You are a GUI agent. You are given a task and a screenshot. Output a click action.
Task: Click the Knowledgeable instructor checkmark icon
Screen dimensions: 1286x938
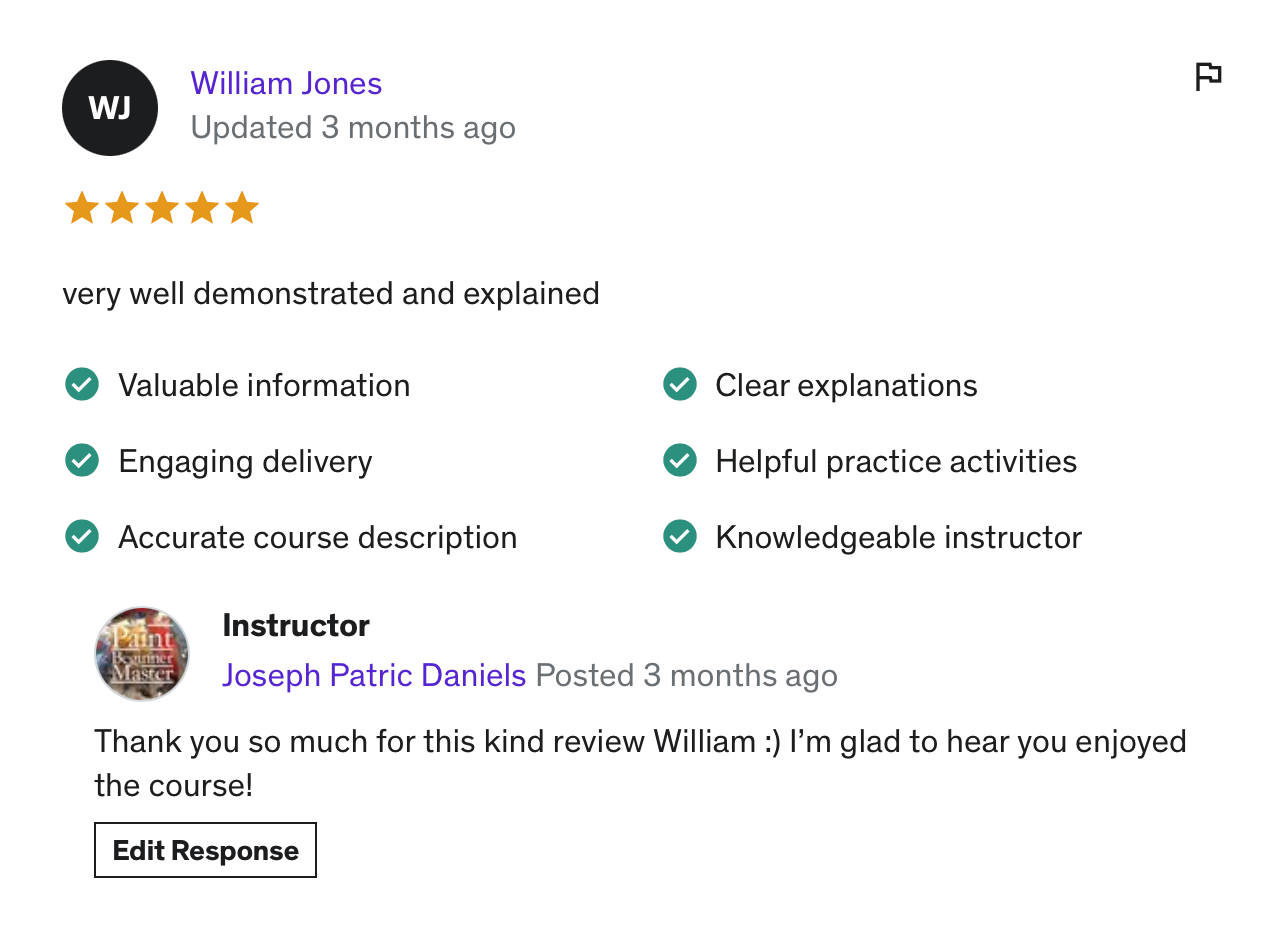point(680,536)
